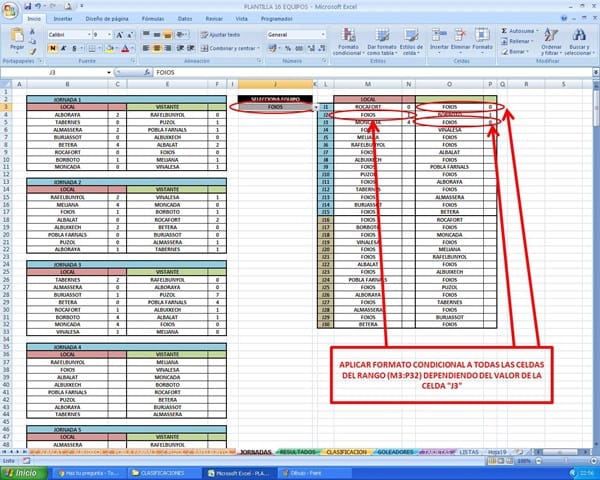The width and height of the screenshot is (600, 480).
Task: Open the dropdown arrow beside cell J3
Action: (316, 108)
